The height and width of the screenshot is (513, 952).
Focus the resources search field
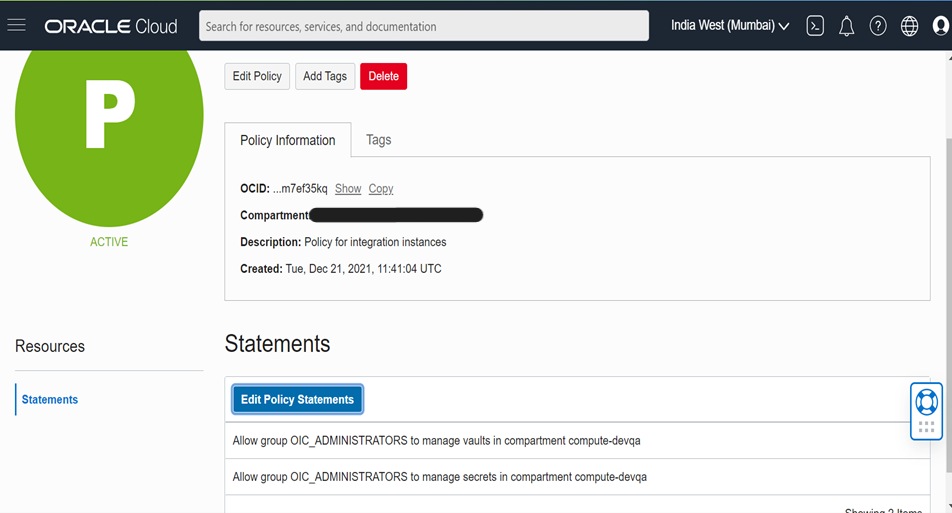pos(424,26)
